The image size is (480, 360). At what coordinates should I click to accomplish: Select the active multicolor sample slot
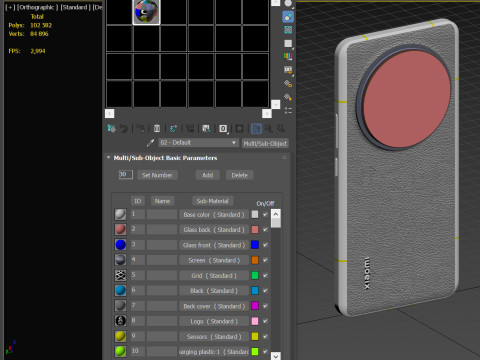(146, 12)
